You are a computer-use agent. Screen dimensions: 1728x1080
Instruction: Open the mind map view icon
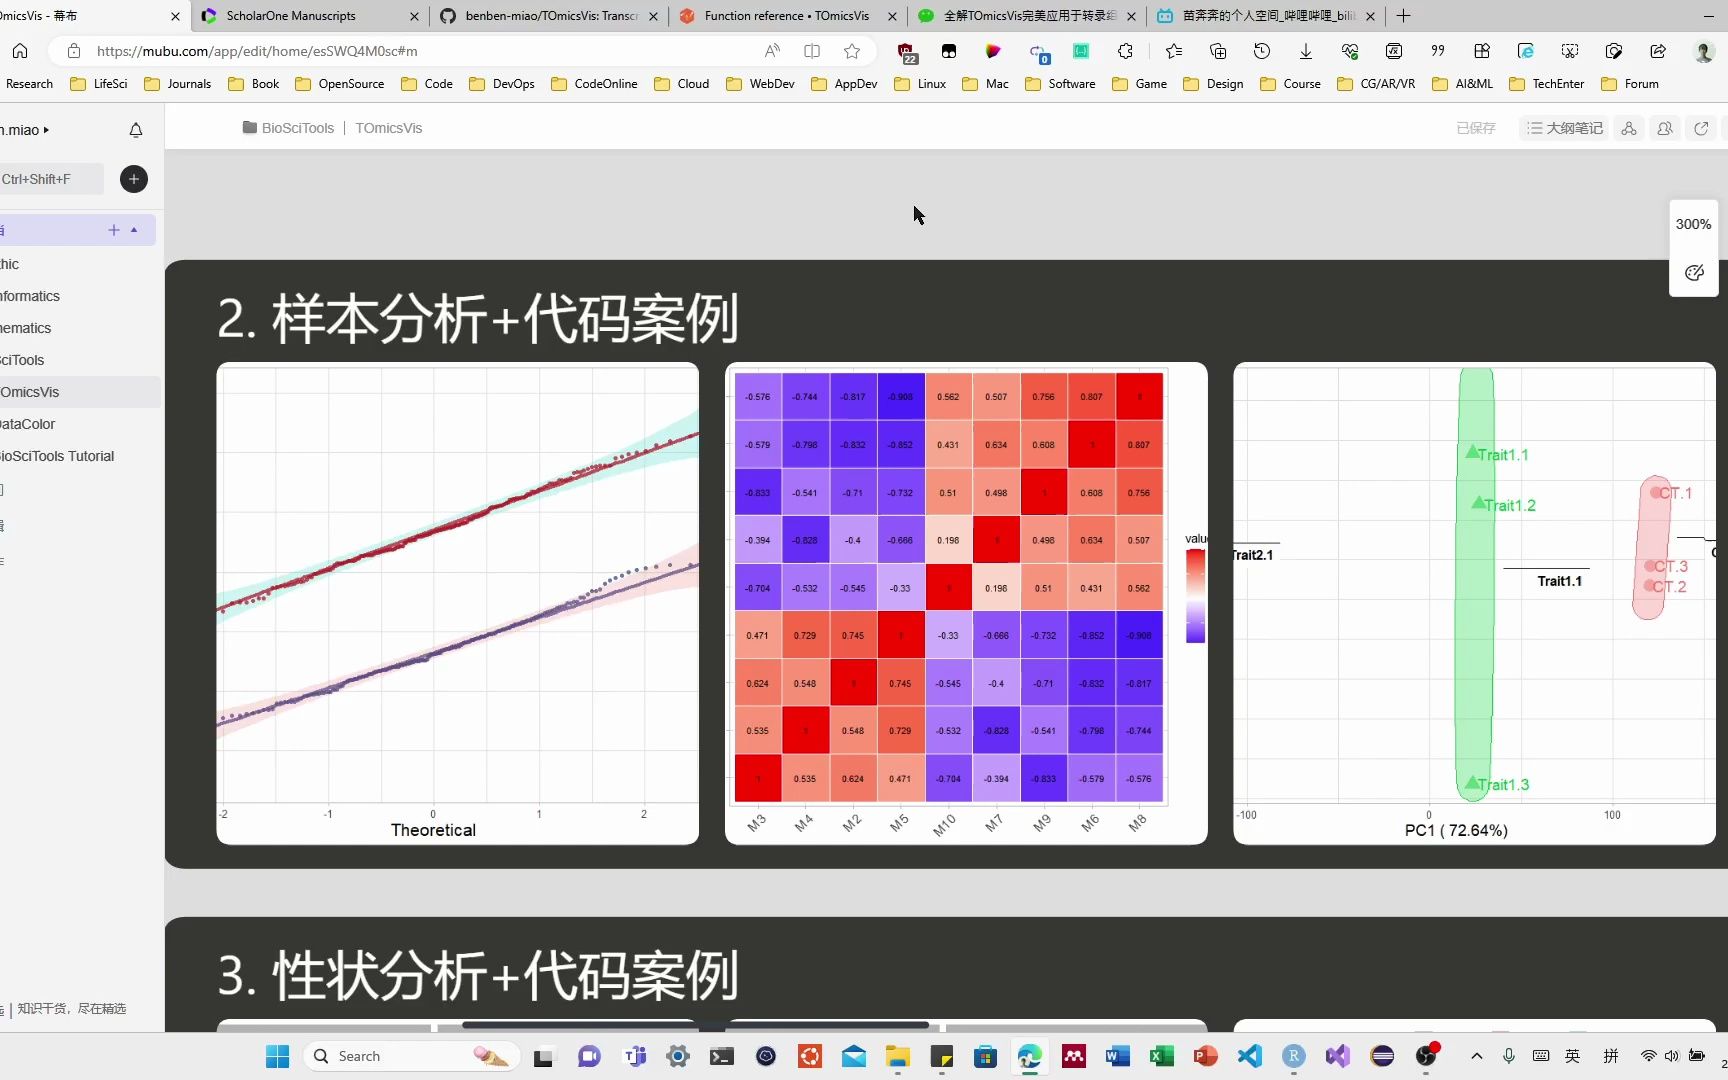(1629, 128)
